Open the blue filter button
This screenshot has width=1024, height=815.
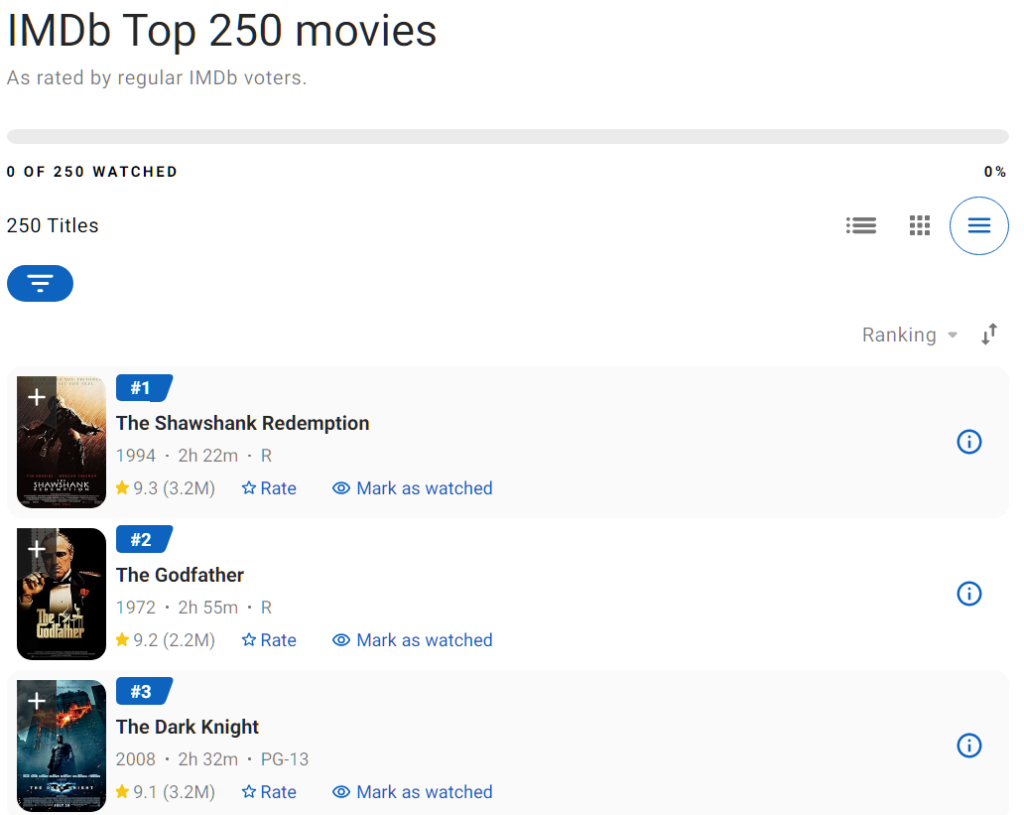(x=40, y=283)
